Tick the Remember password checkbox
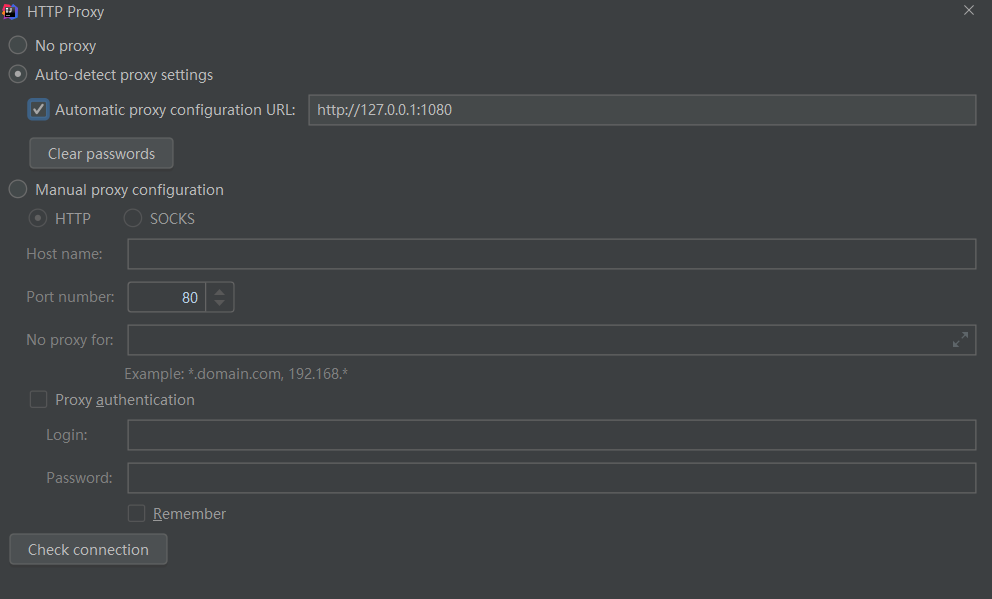992x599 pixels. tap(137, 513)
